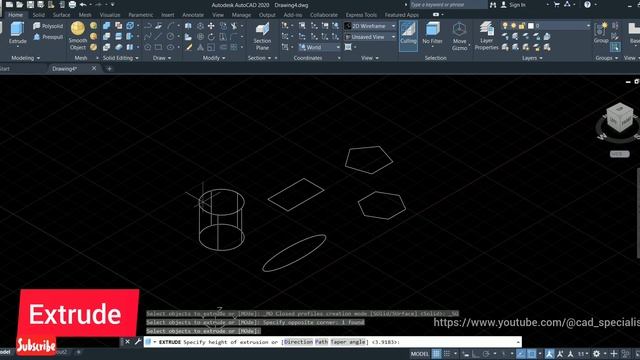Click the search binoculars icon
This screenshot has height=360, width=640.
tap(493, 5)
